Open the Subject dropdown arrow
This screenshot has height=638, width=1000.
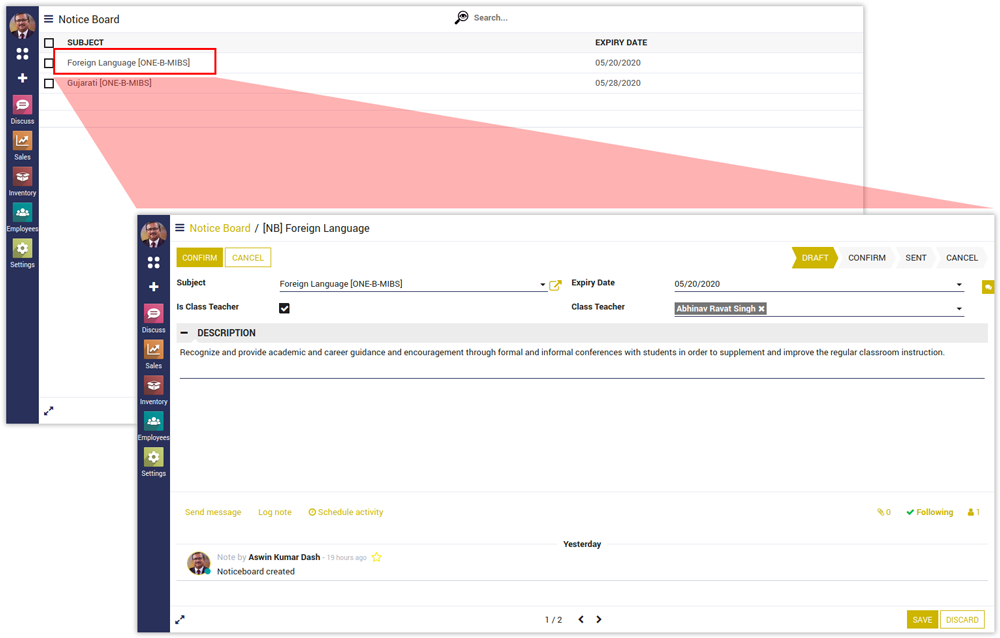542,285
